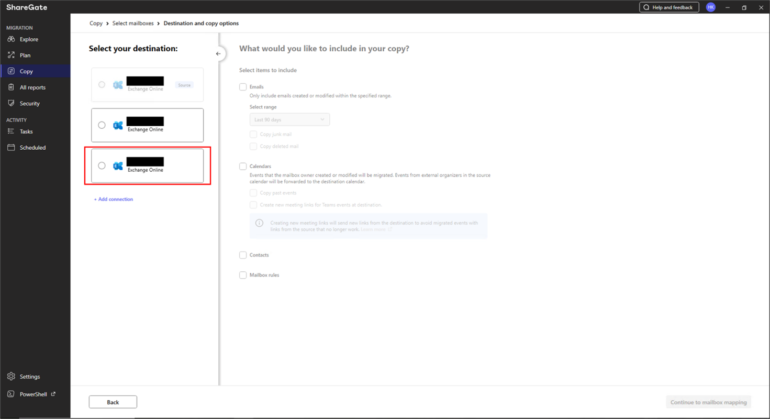
Task: Tick the Calendars checkbox
Action: (243, 166)
